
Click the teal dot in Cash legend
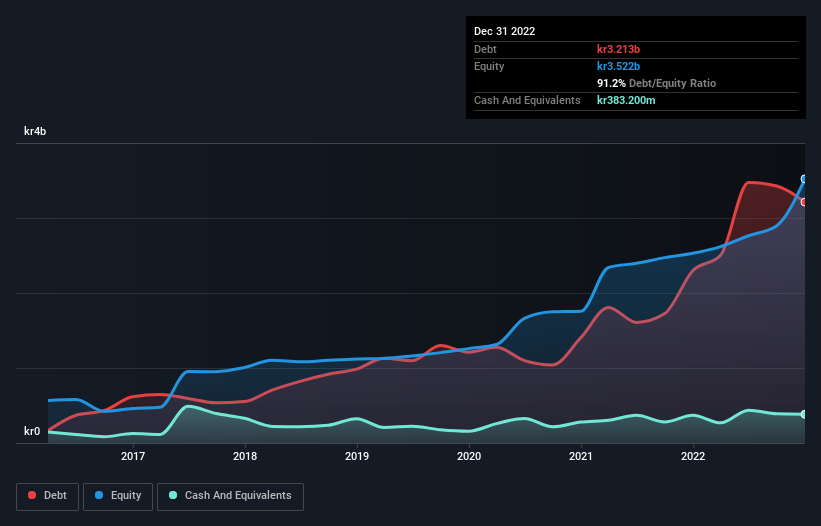coord(173,495)
